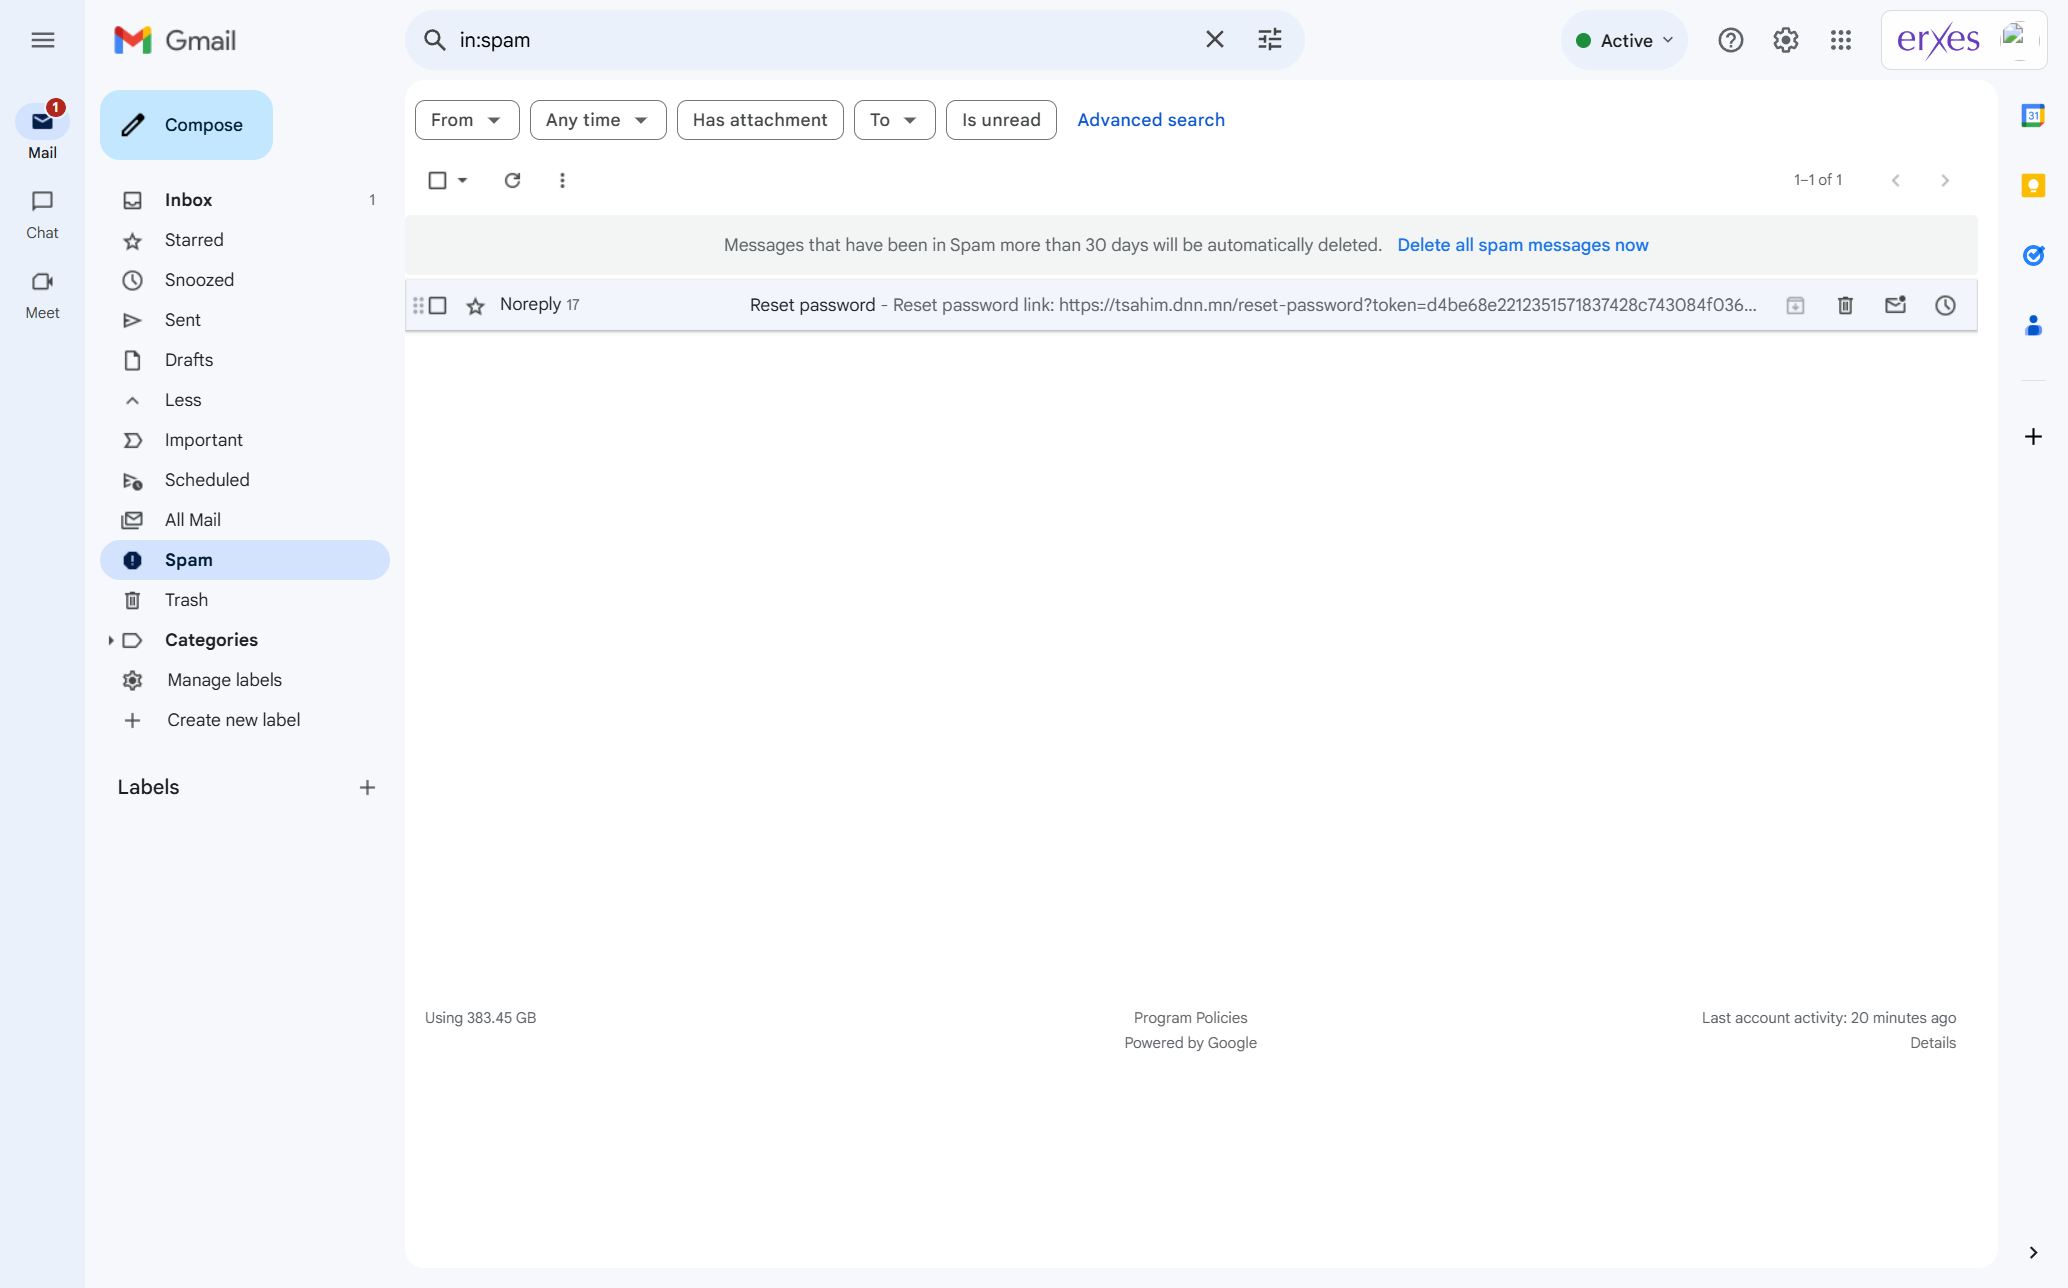Open account activity Details link
Screen dimensions: 2068x1288
1933,1043
